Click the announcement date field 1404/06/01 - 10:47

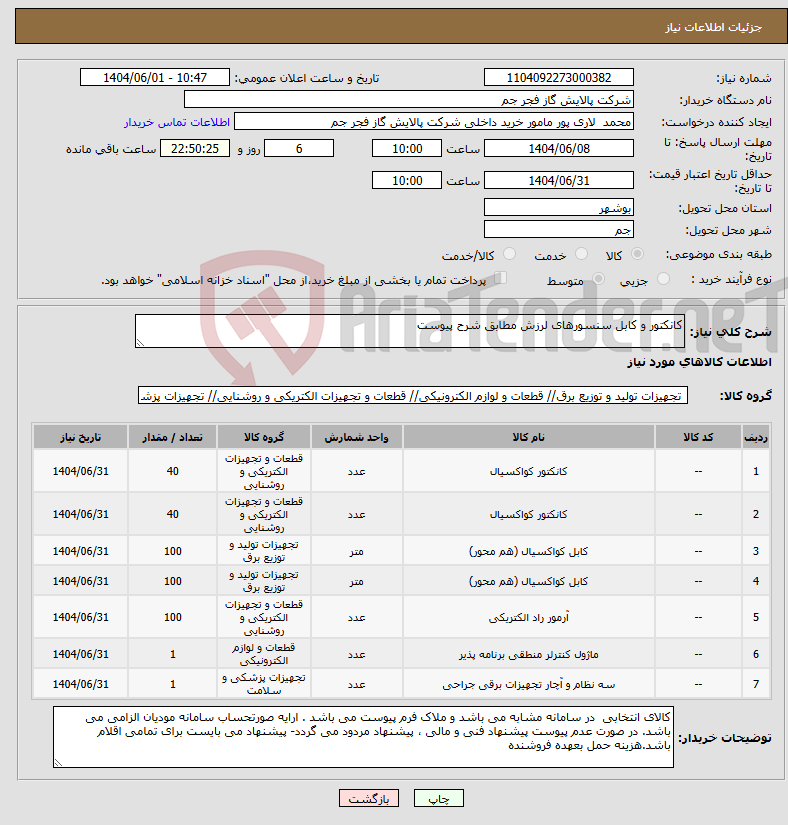pyautogui.click(x=155, y=77)
